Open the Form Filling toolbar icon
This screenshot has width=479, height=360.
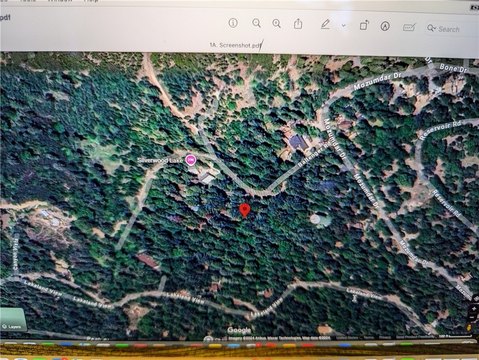(x=409, y=27)
